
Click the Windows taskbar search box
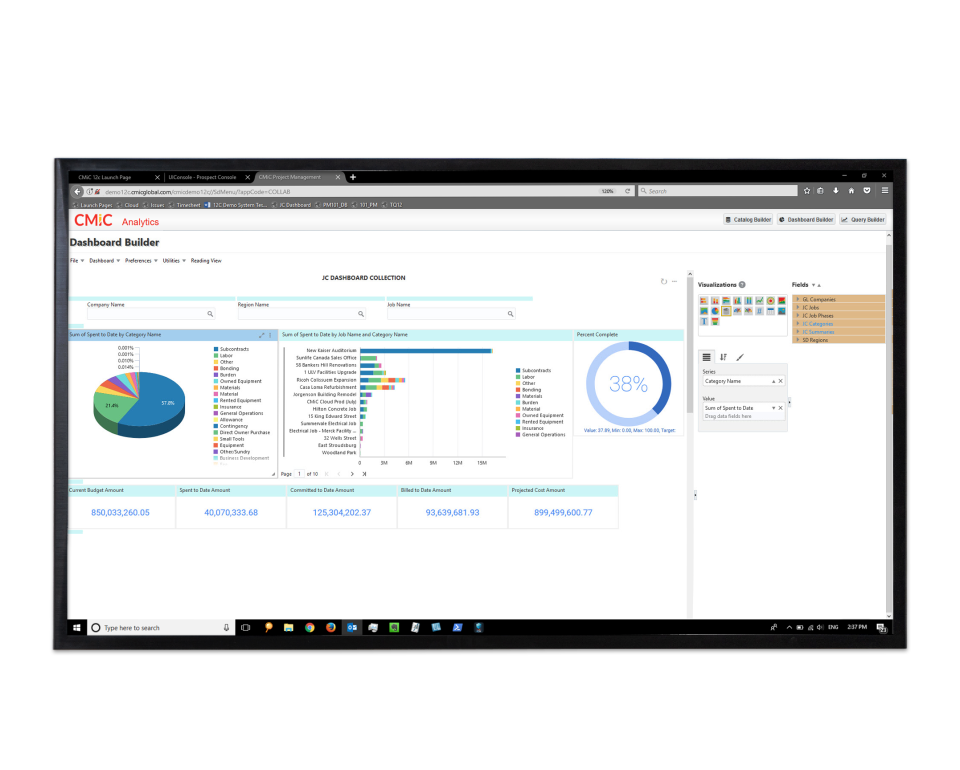161,627
